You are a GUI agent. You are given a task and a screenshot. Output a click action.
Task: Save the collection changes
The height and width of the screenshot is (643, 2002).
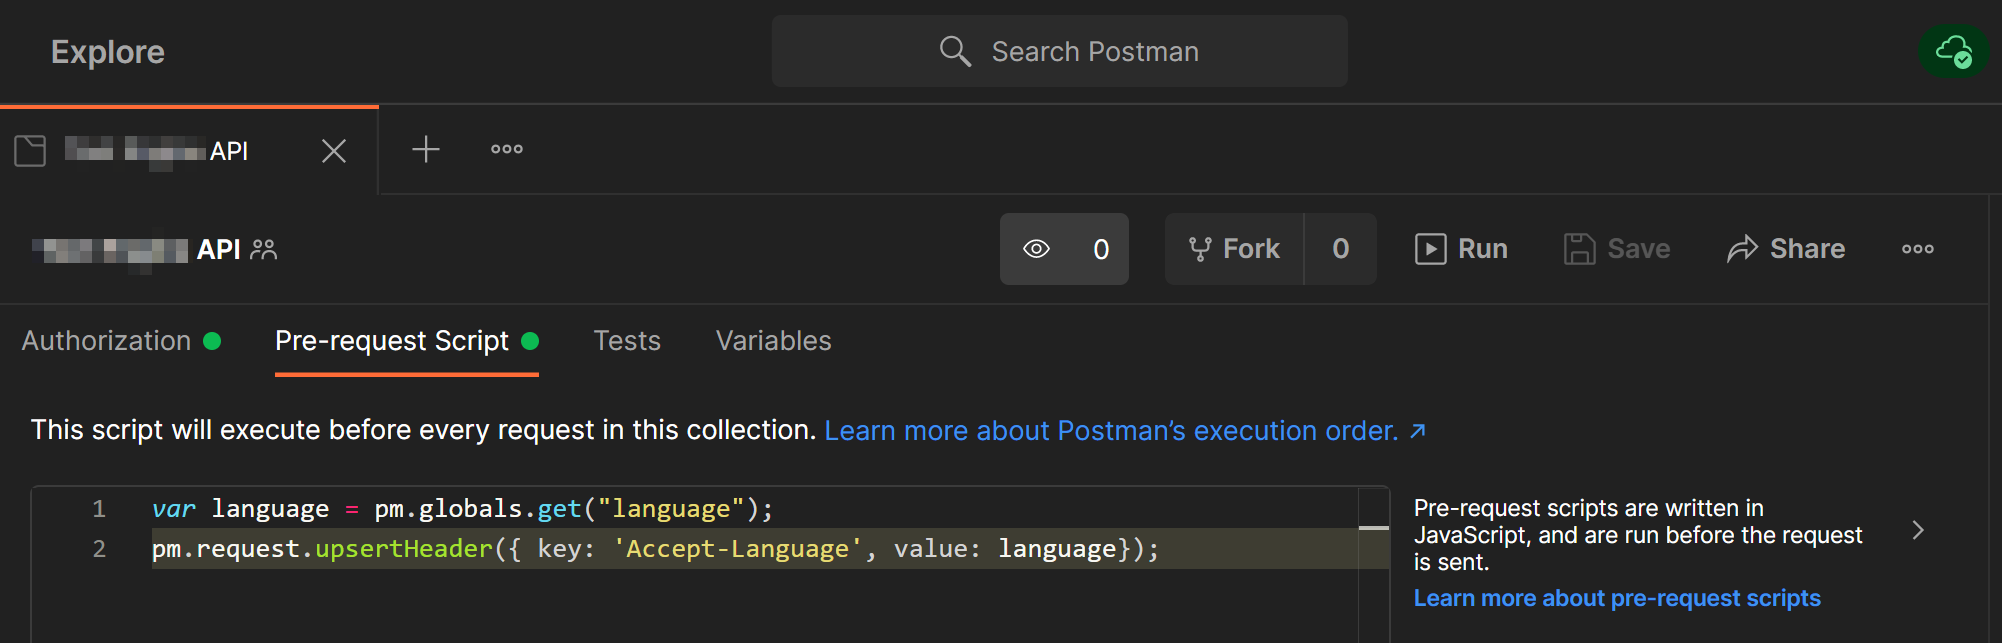pos(1617,249)
